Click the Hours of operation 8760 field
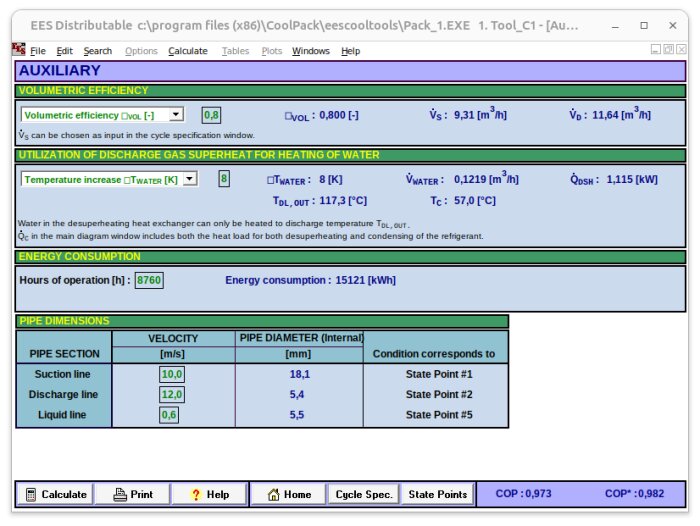700x526 pixels. pyautogui.click(x=149, y=280)
